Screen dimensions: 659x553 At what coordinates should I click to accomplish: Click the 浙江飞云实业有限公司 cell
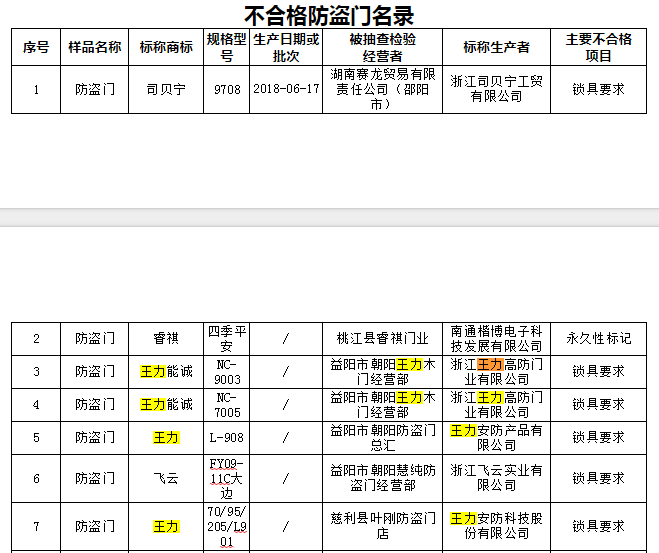tap(496, 479)
